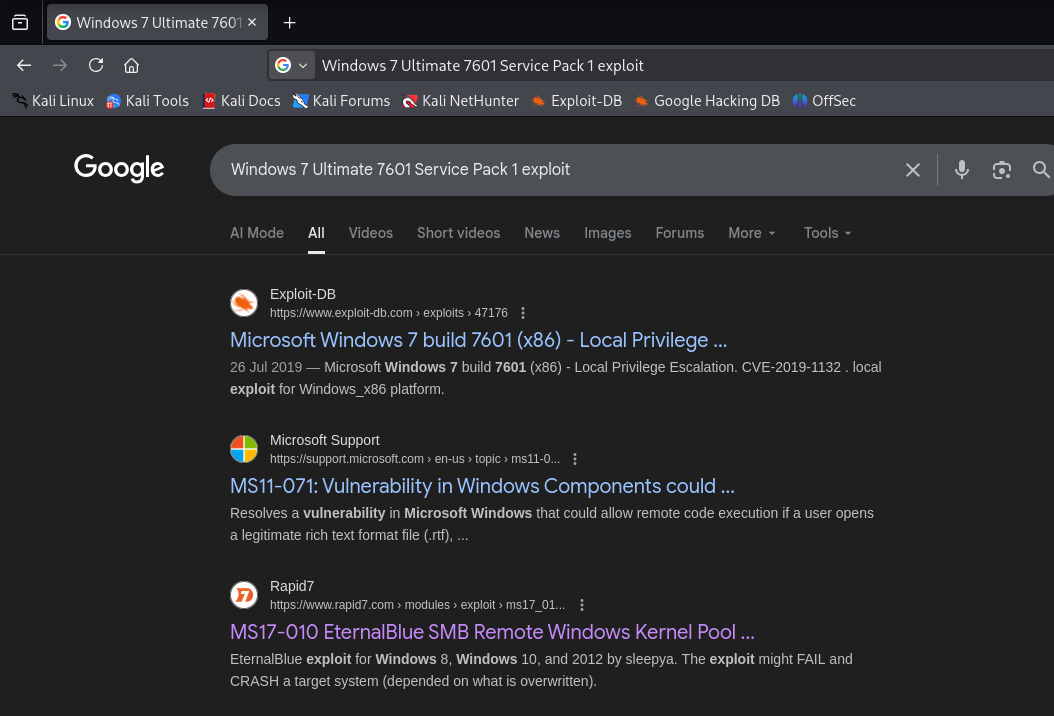Viewport: 1054px width, 716px height.
Task: Open options menu for Rapid7 result
Action: click(x=582, y=604)
